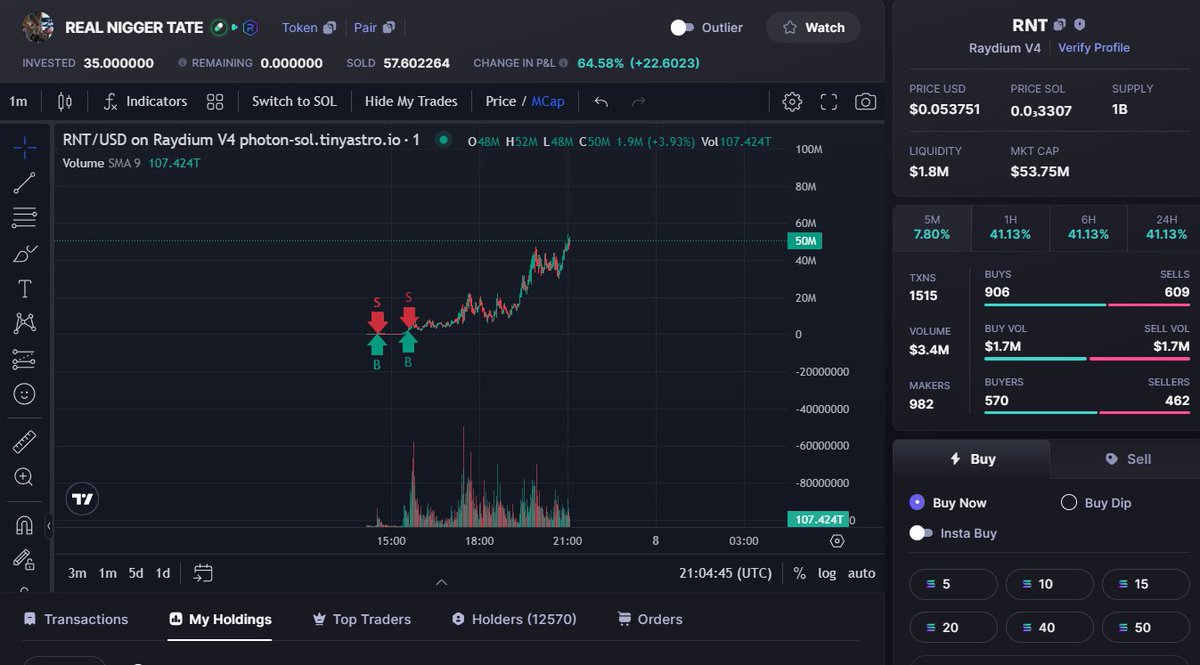The image size is (1200, 665).
Task: Open the Indicators menu
Action: coord(146,101)
